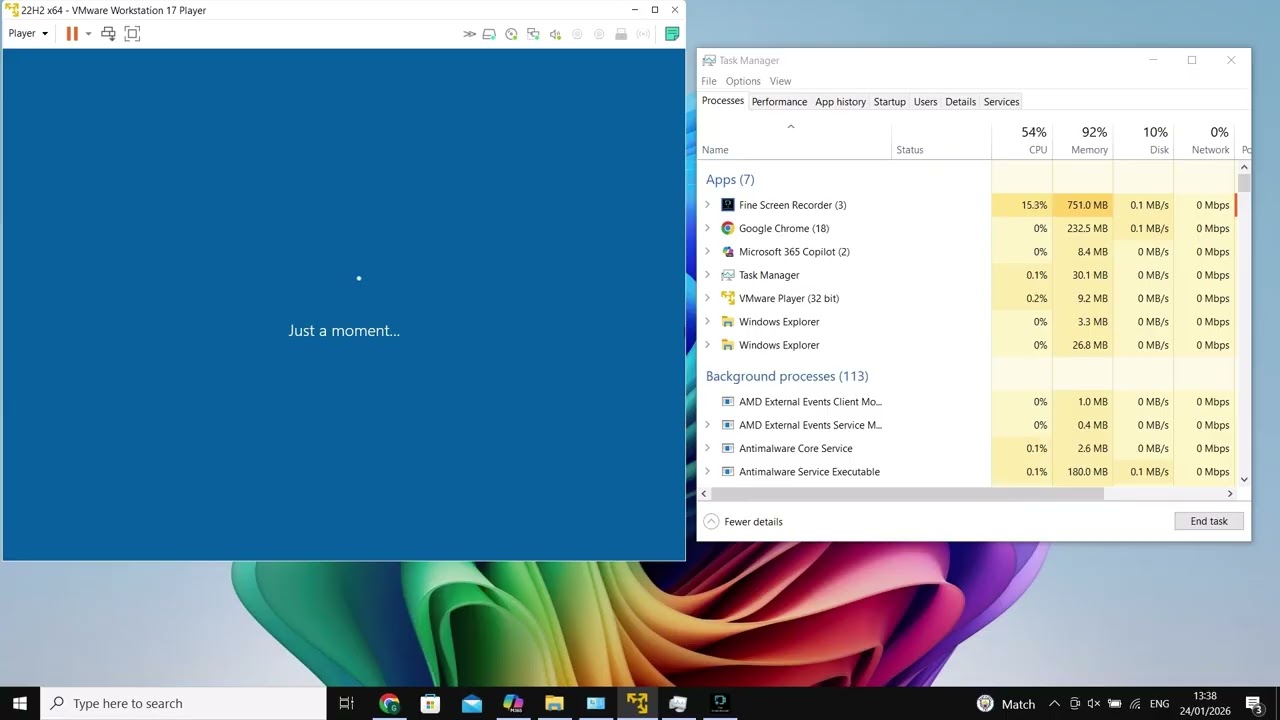
Task: Switch to the Users tab
Action: coord(925,102)
